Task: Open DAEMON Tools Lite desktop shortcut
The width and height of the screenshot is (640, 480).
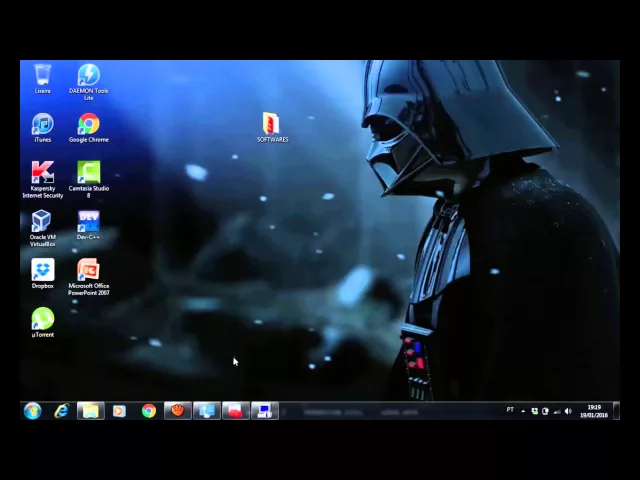Action: coord(89,82)
